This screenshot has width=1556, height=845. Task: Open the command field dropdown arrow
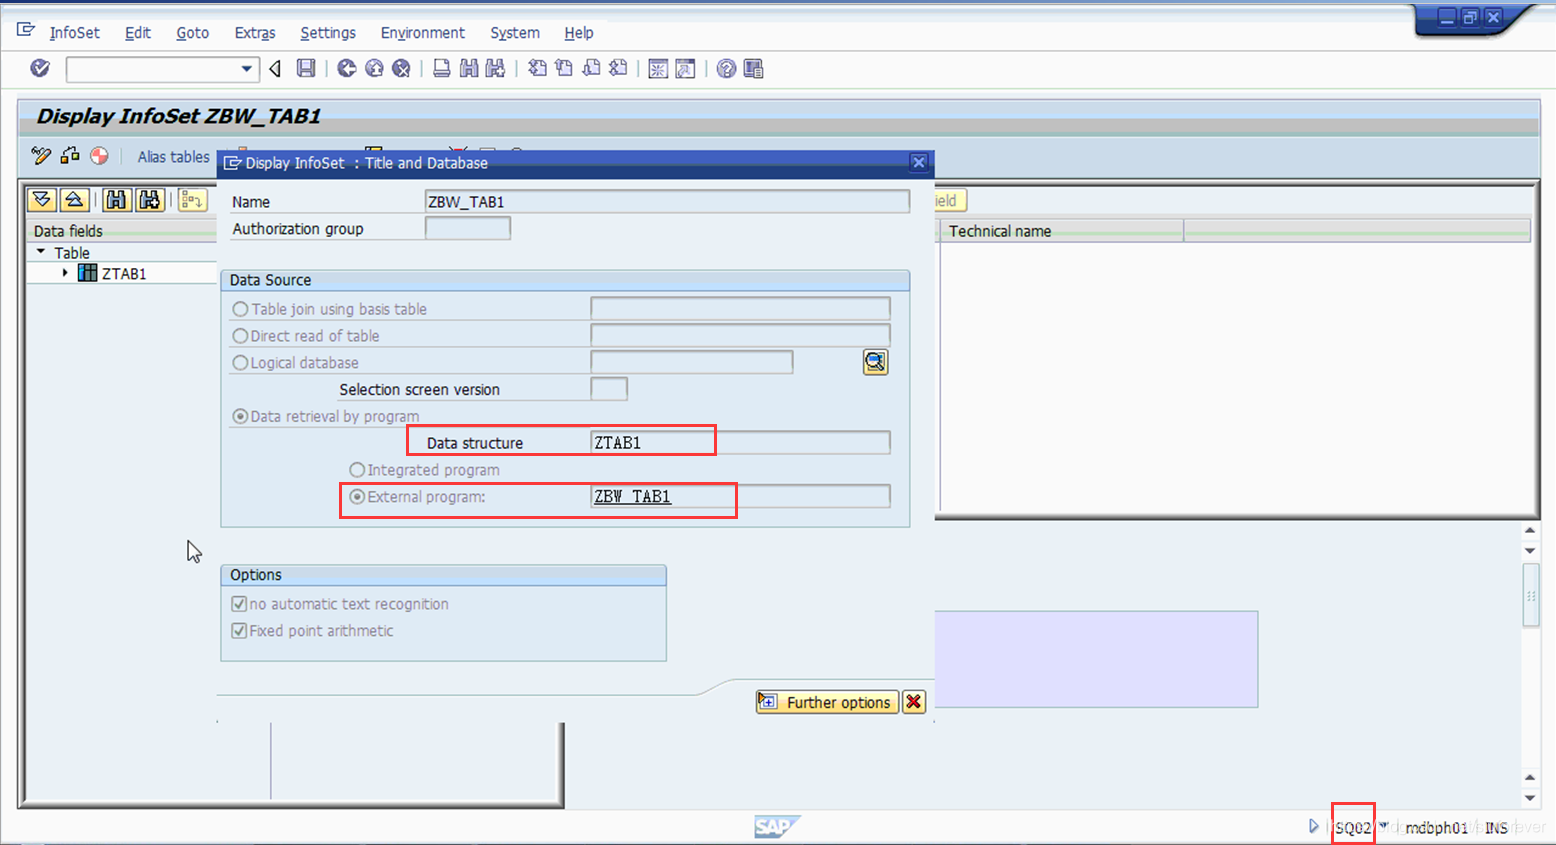tap(247, 69)
